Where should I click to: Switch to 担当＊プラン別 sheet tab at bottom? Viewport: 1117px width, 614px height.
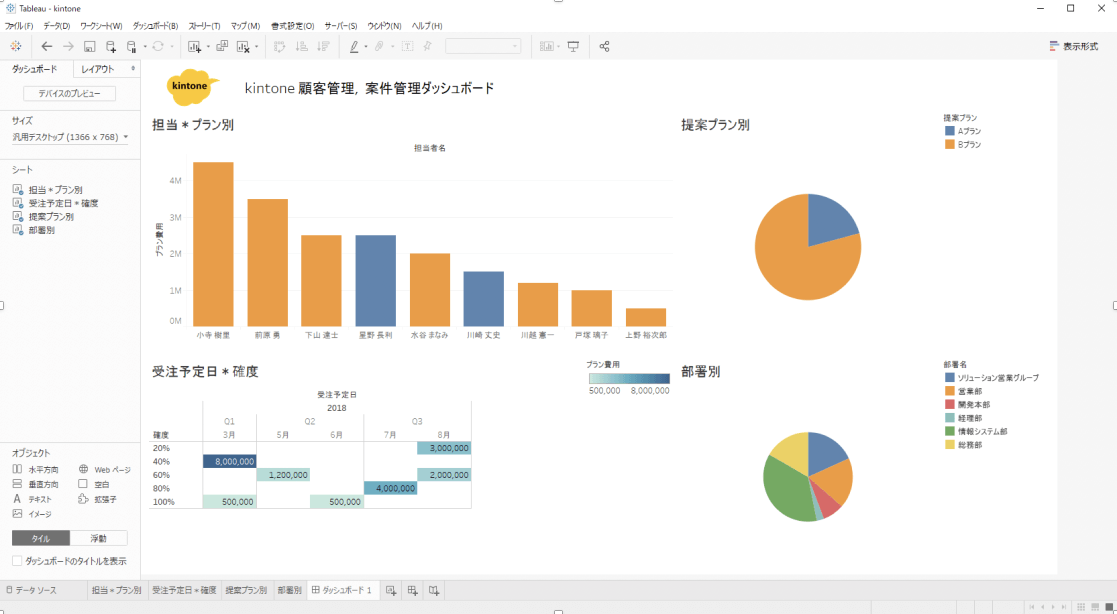click(x=116, y=590)
